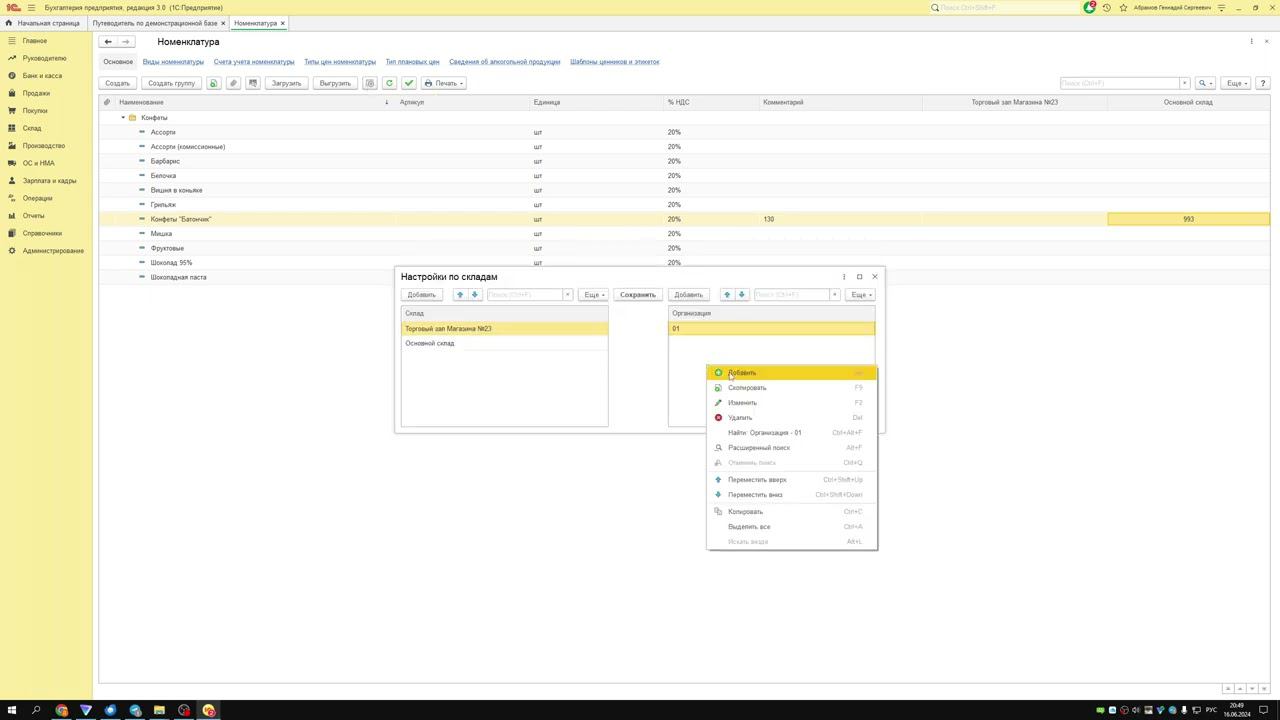Image resolution: width=1280 pixels, height=720 pixels.
Task: Open the Счета учета номенклатуры link
Action: click(x=254, y=62)
